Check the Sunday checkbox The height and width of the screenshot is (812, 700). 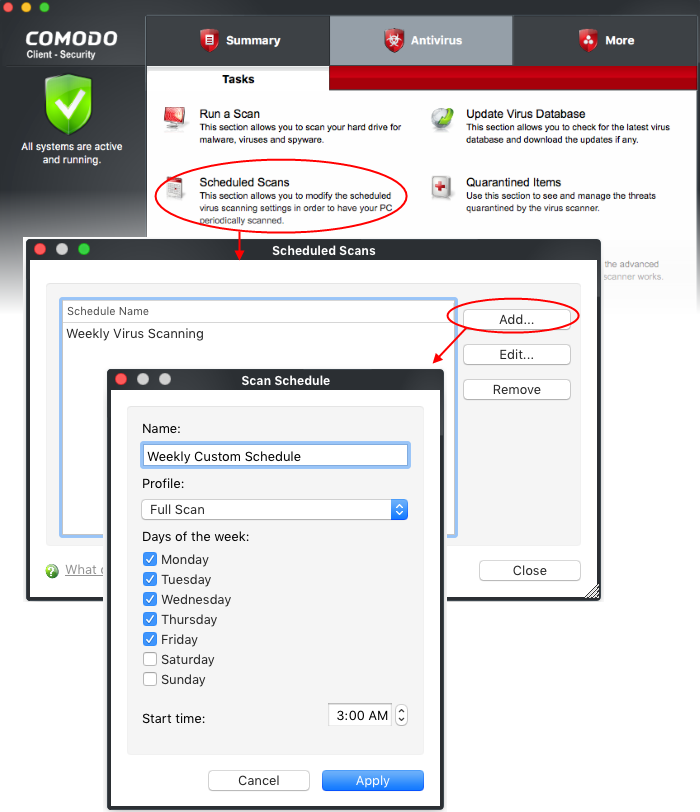[x=150, y=679]
